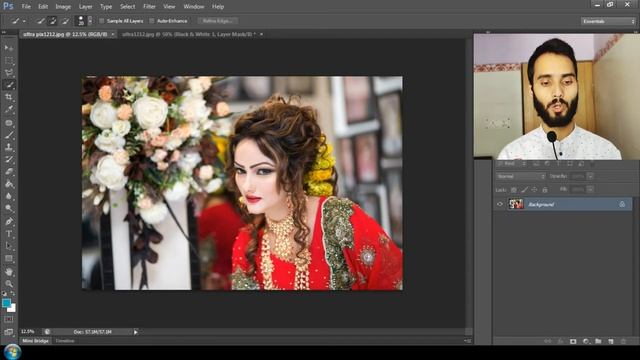Select the Paint Bucket tool

pyautogui.click(x=9, y=184)
